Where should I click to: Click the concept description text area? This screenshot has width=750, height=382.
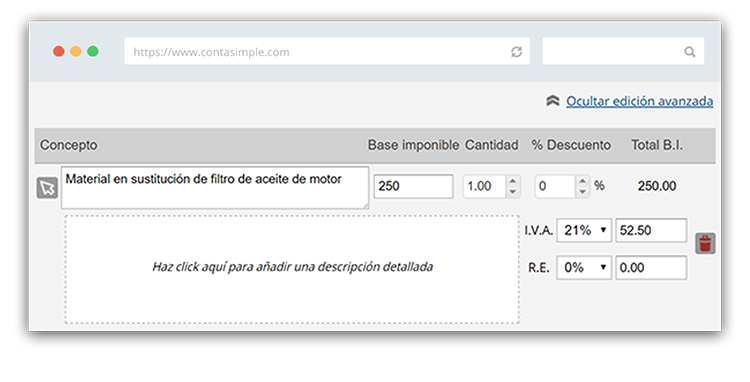pos(215,187)
